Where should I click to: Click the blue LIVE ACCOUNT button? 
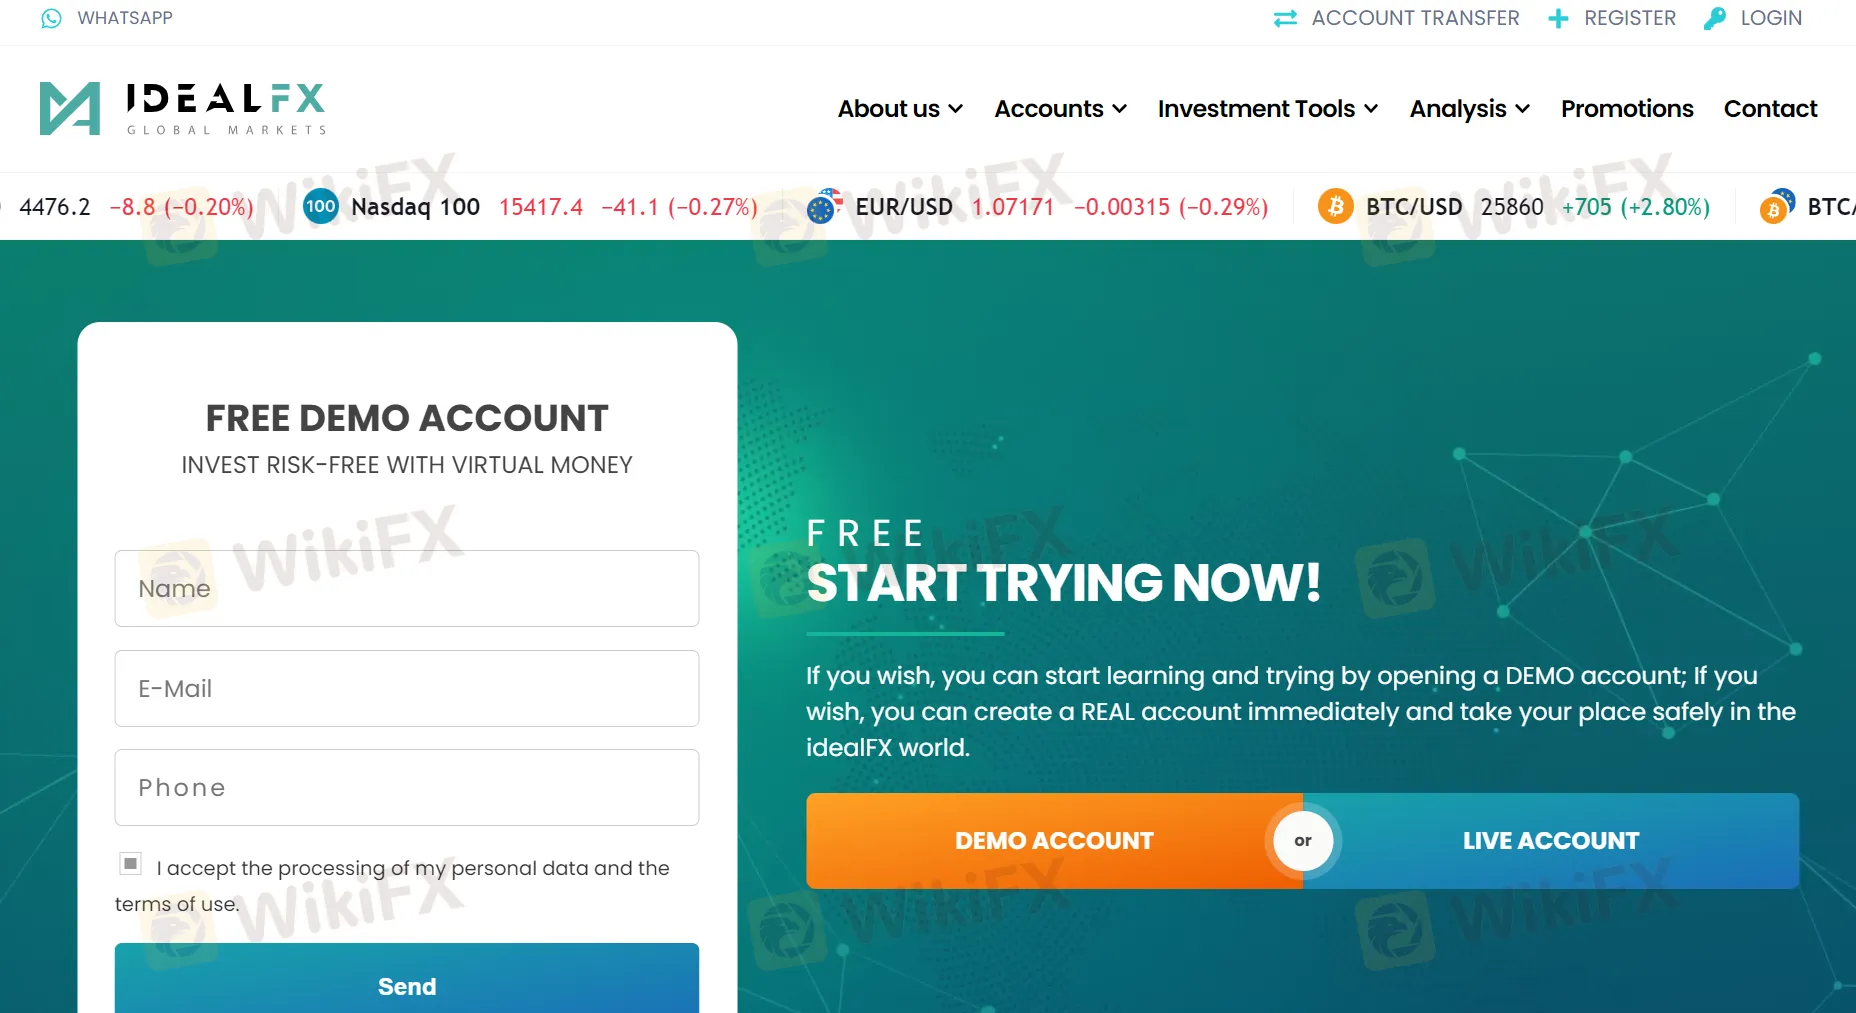1551,841
